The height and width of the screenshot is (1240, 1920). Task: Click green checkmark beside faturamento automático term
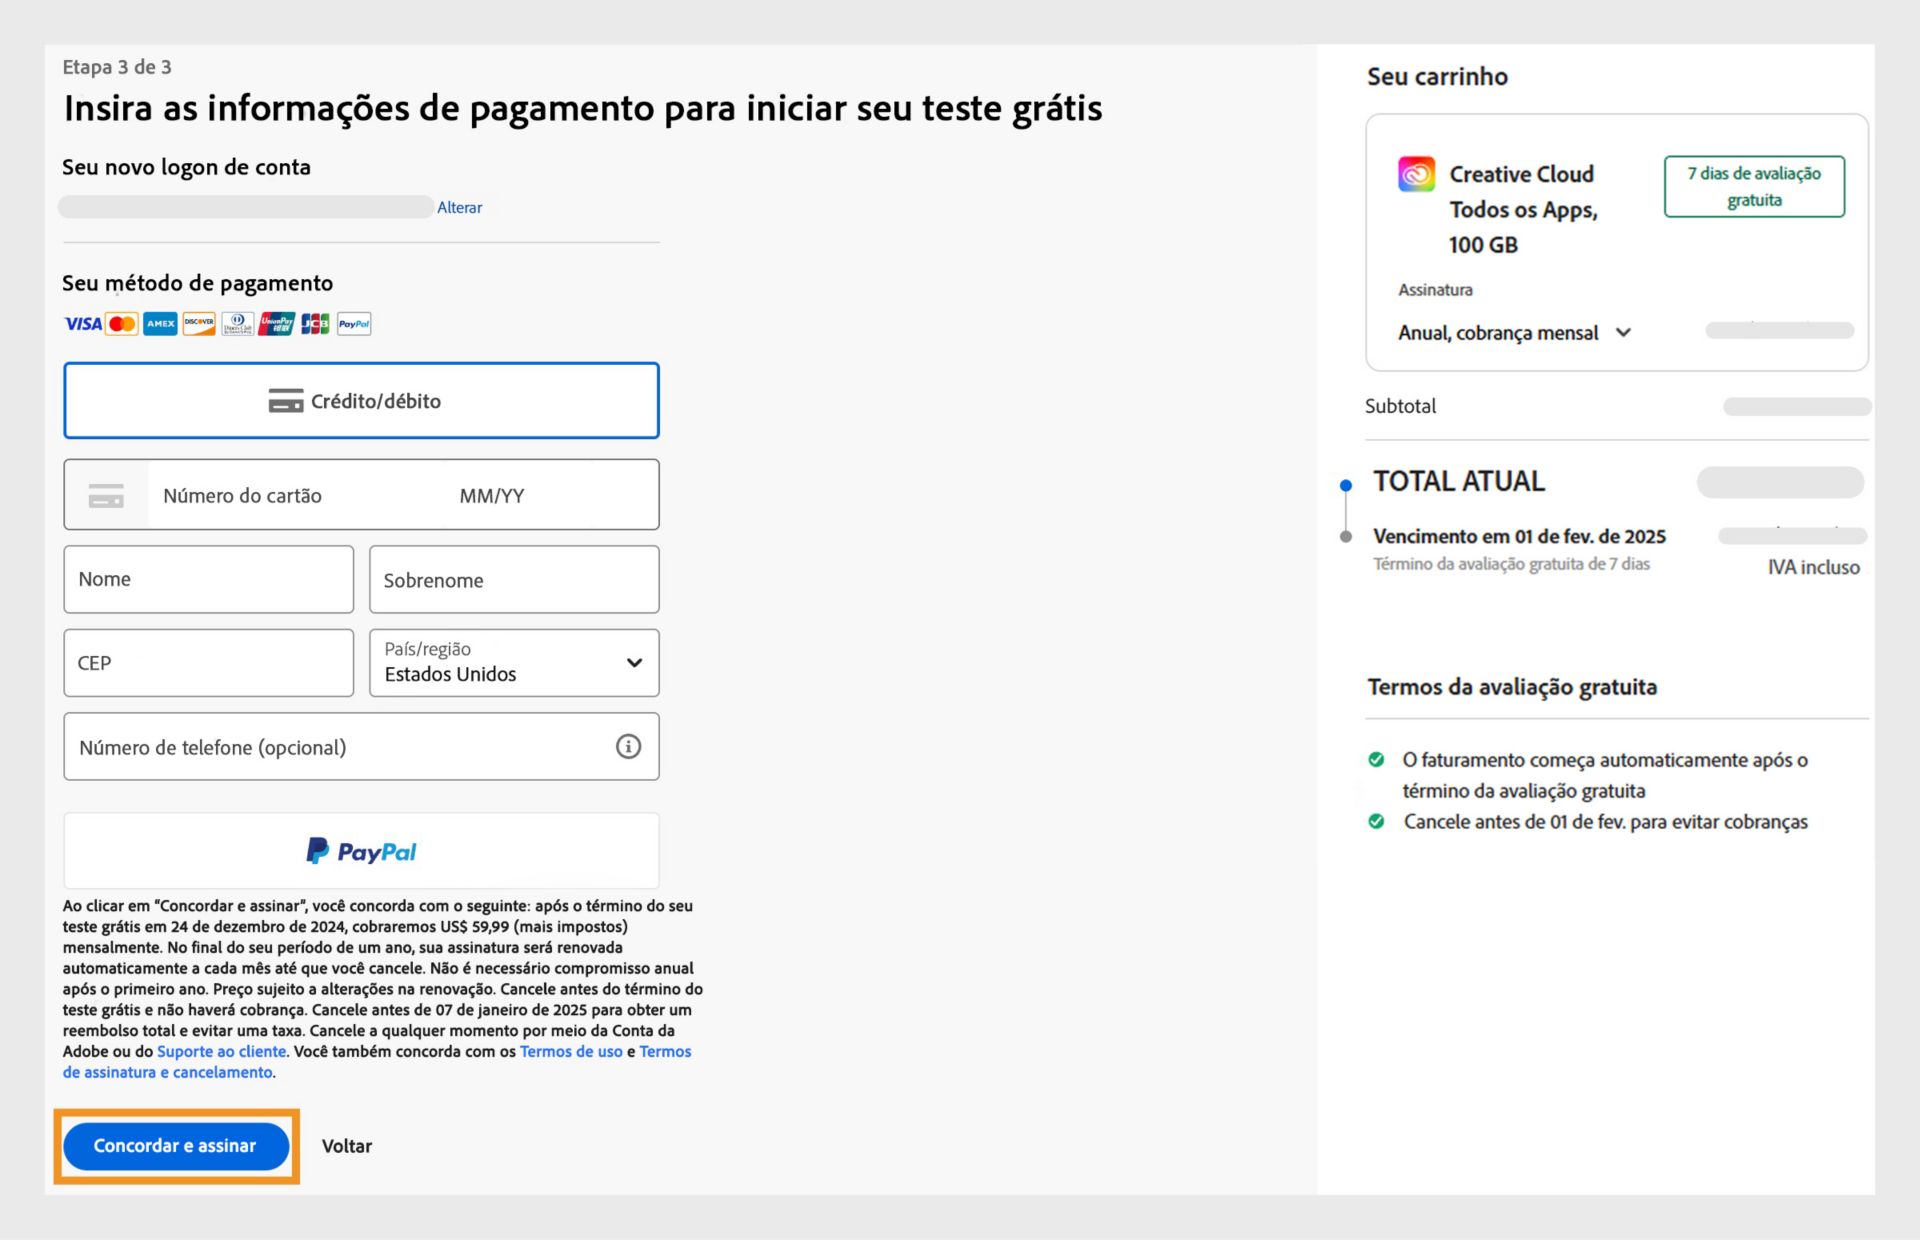1376,760
